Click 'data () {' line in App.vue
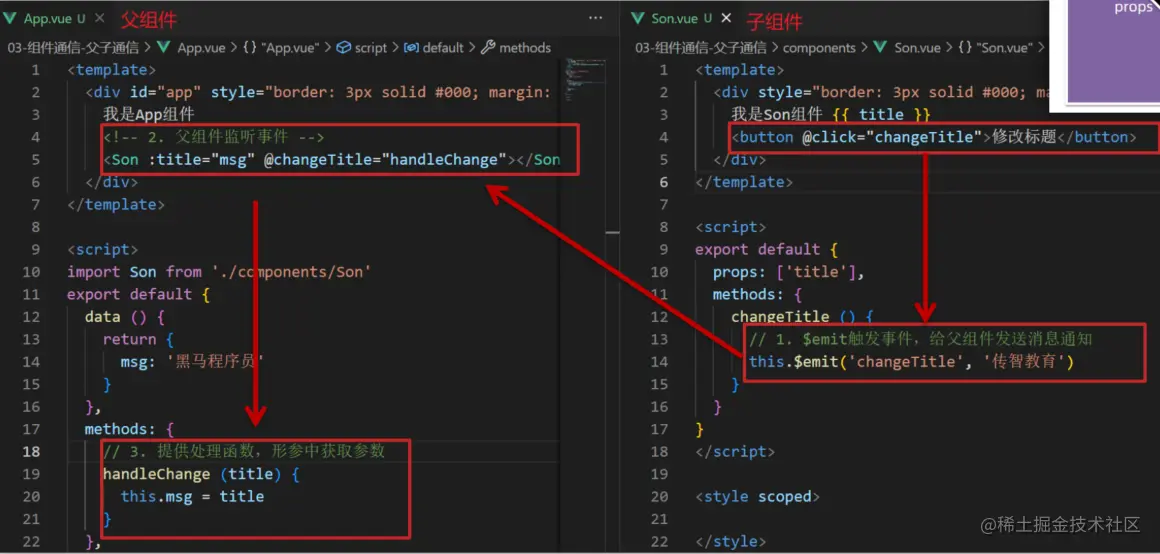 point(125,317)
